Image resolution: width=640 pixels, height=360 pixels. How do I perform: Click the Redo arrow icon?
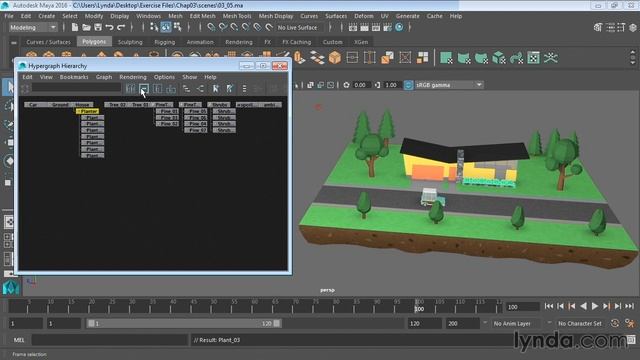click(121, 27)
